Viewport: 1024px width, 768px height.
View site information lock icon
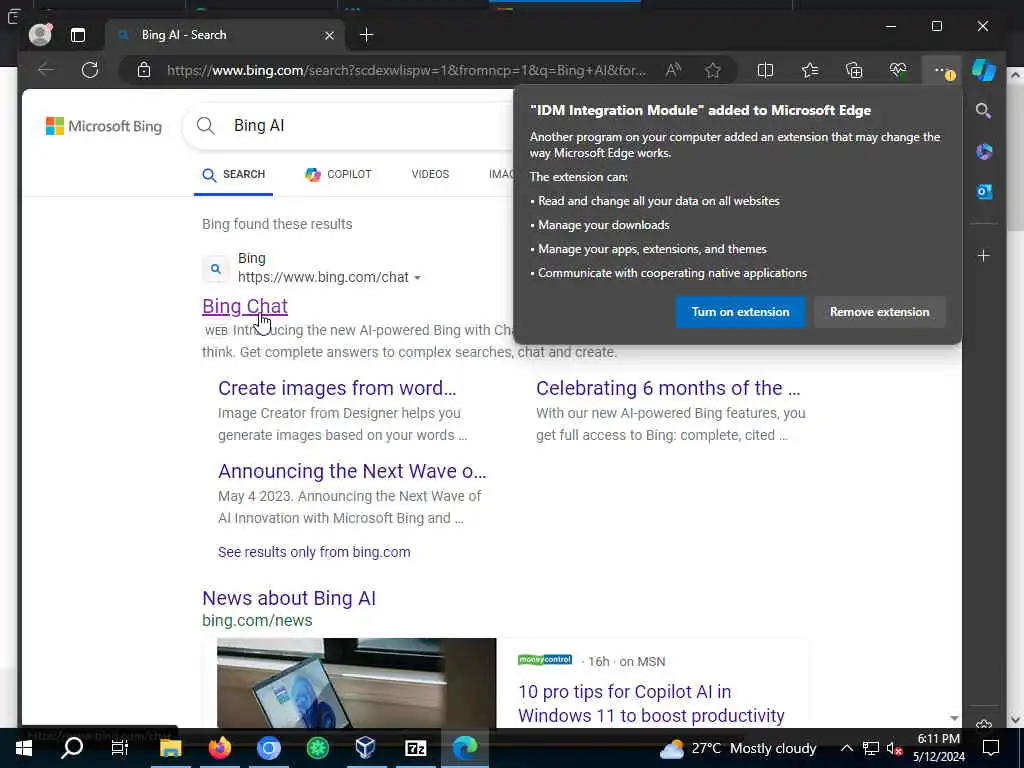tap(144, 70)
